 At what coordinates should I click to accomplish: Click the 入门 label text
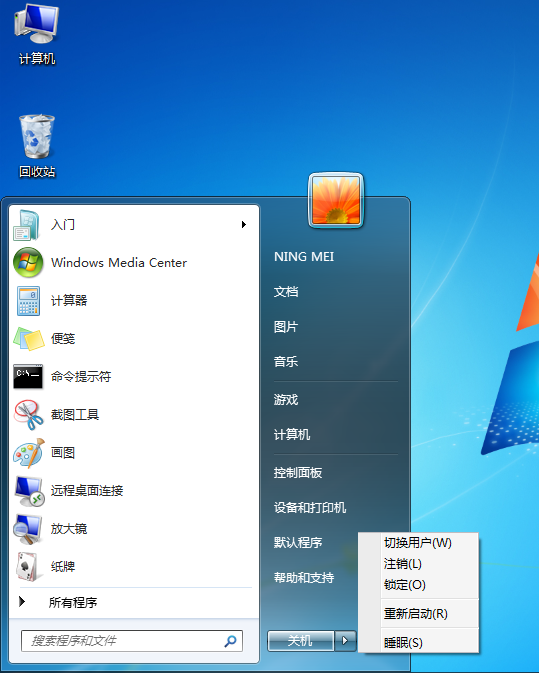coord(63,224)
